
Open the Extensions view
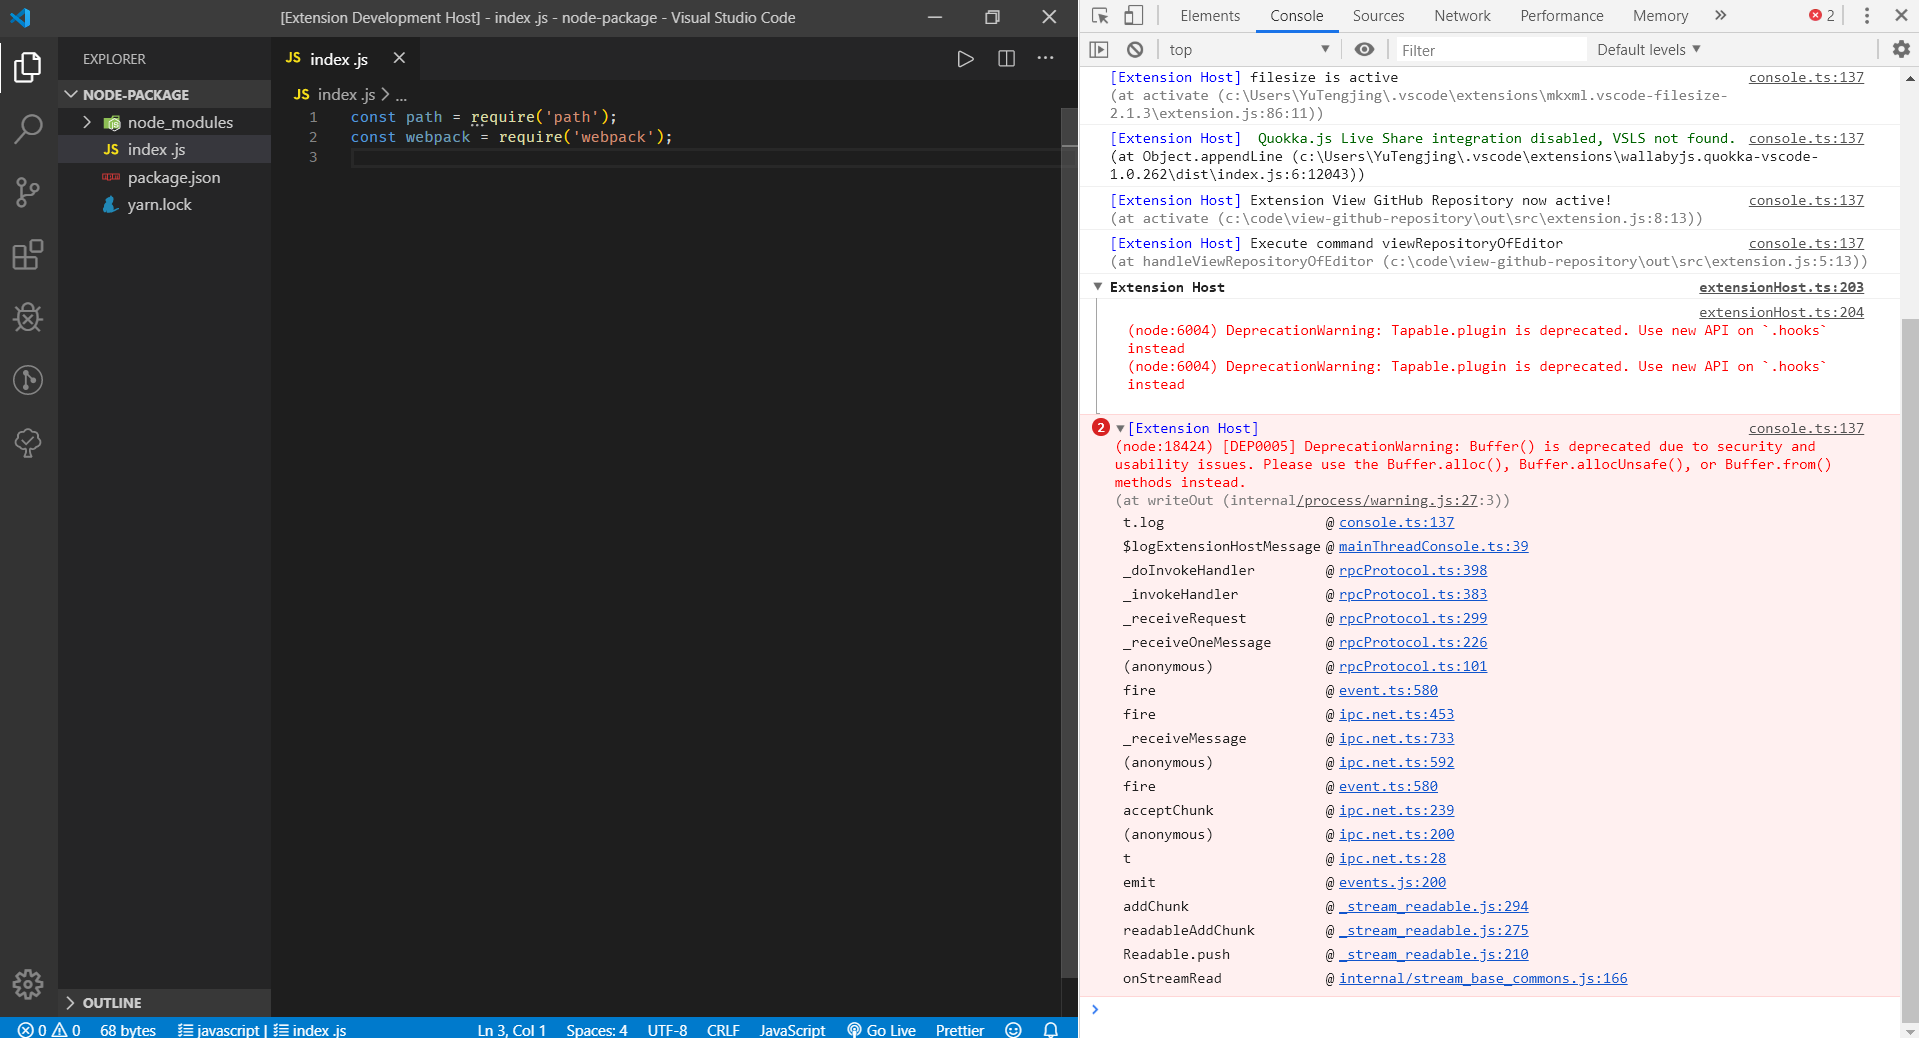pyautogui.click(x=28, y=255)
